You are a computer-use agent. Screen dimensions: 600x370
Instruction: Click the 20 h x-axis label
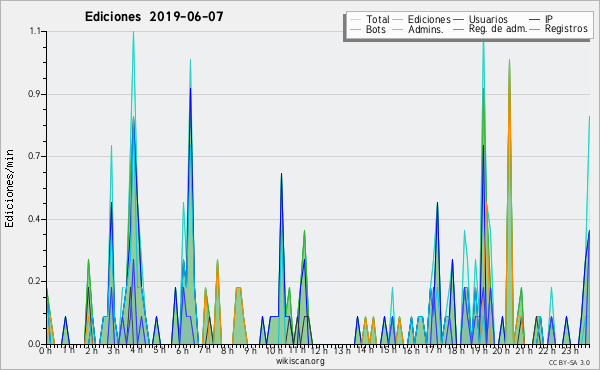coord(501,350)
